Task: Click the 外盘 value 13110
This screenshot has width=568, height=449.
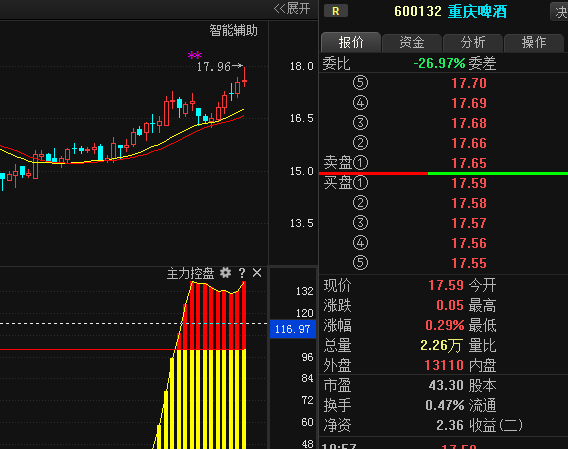Action: click(444, 365)
